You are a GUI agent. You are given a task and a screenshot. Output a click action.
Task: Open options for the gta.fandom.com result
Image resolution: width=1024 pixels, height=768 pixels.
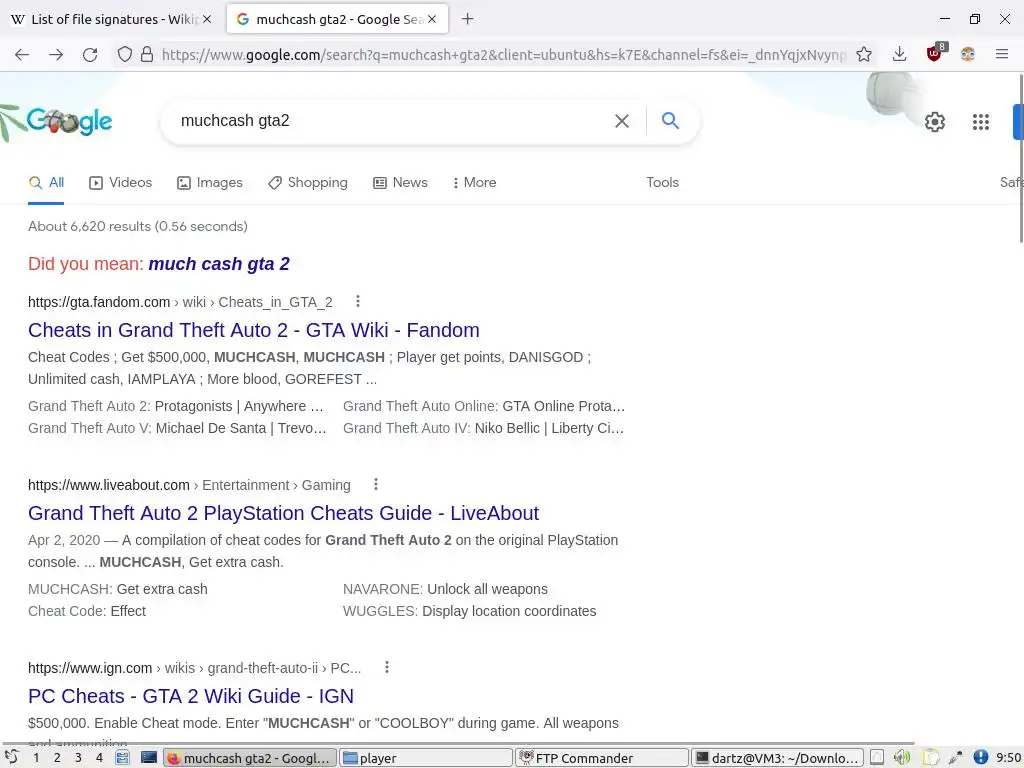tap(357, 301)
